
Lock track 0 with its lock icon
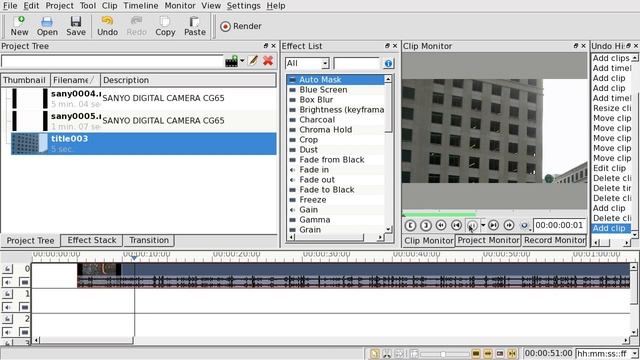[x=7, y=269]
